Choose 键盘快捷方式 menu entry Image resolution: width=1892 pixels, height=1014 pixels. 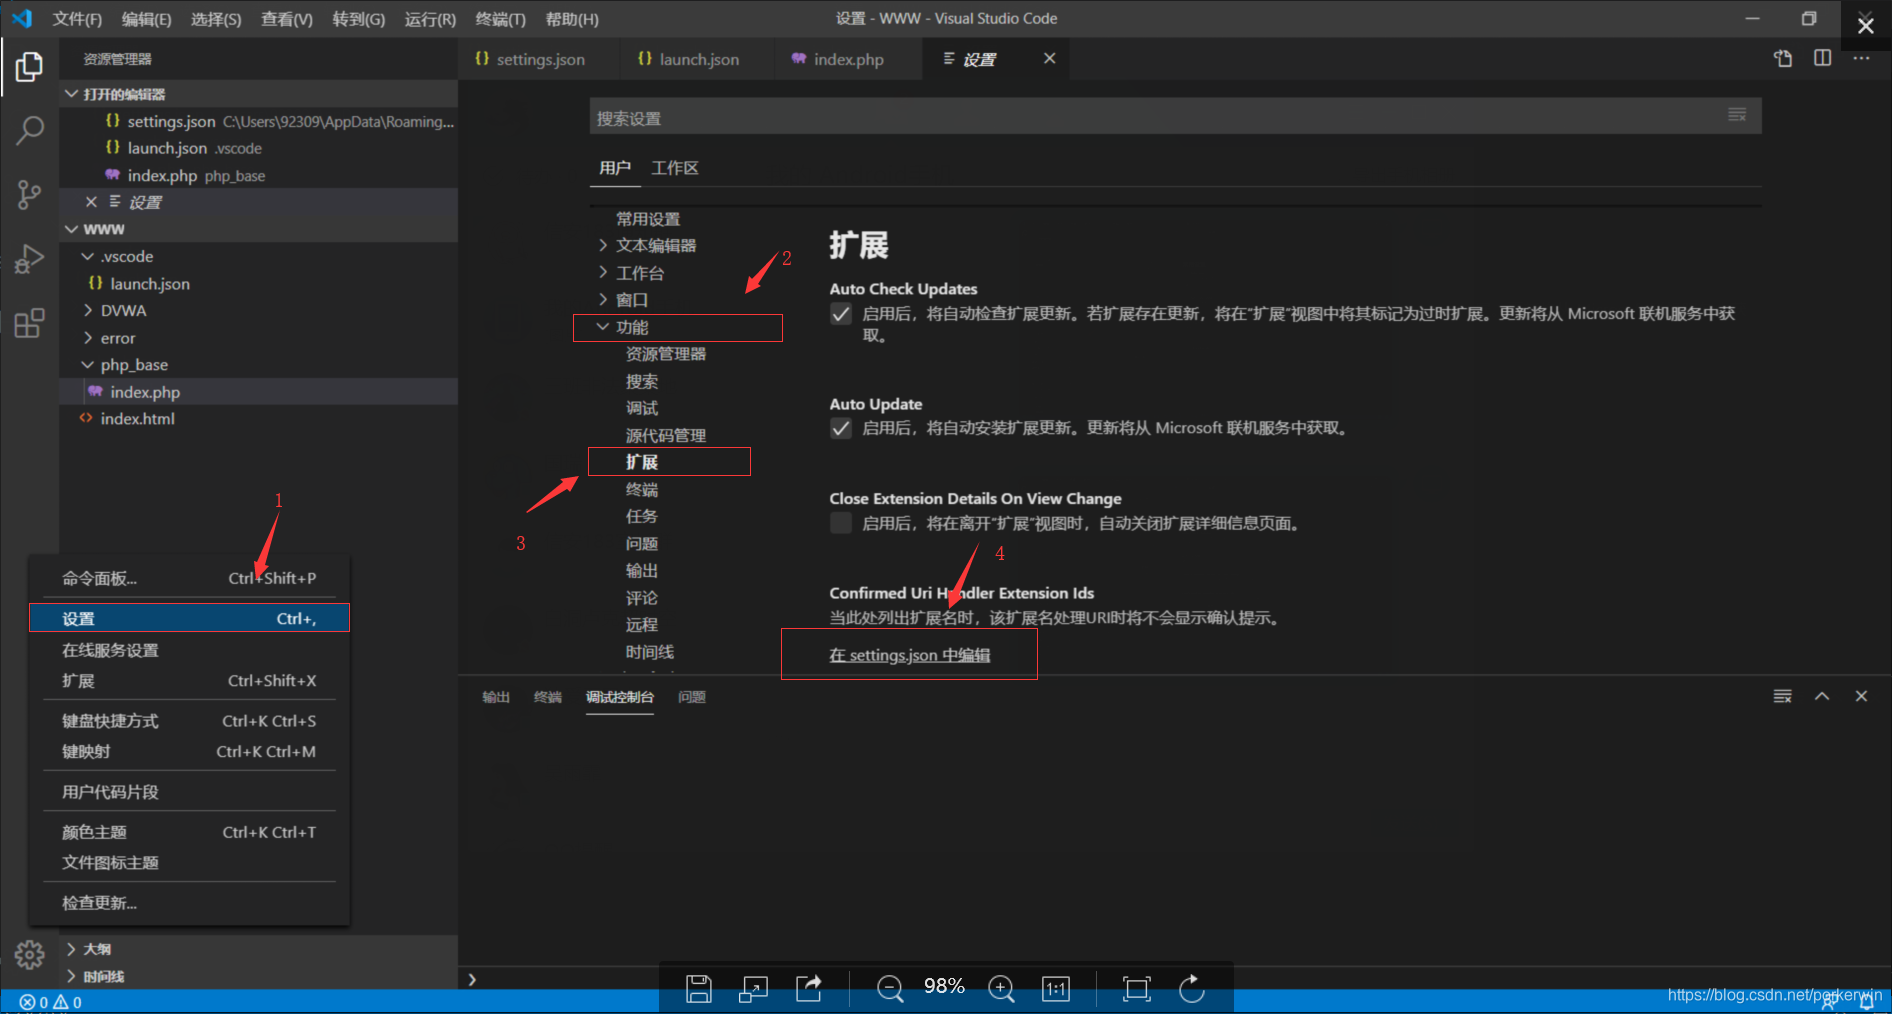click(189, 721)
